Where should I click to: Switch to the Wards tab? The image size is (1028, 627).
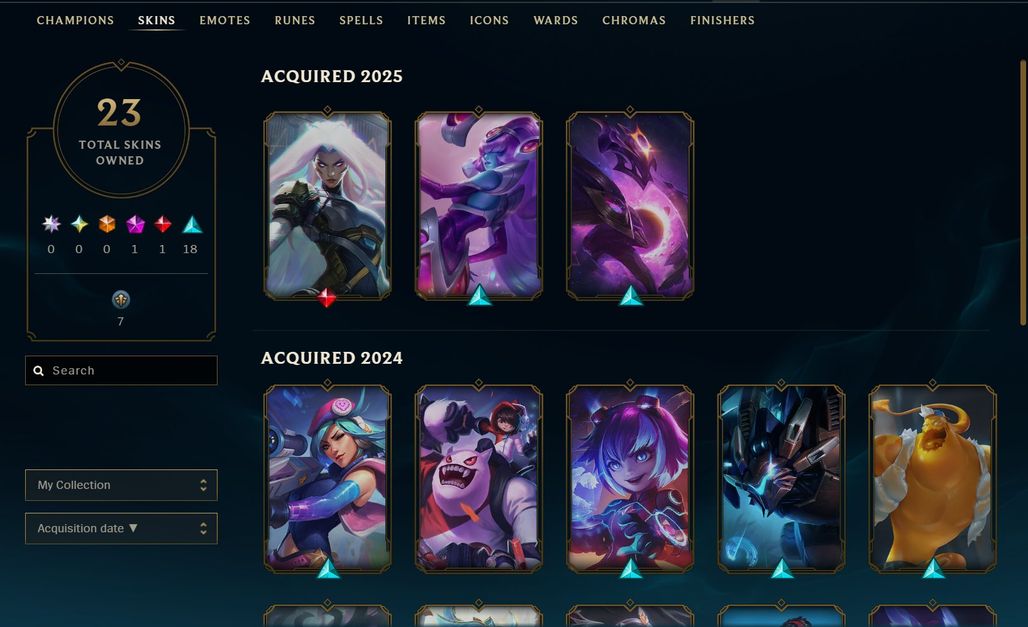point(556,20)
